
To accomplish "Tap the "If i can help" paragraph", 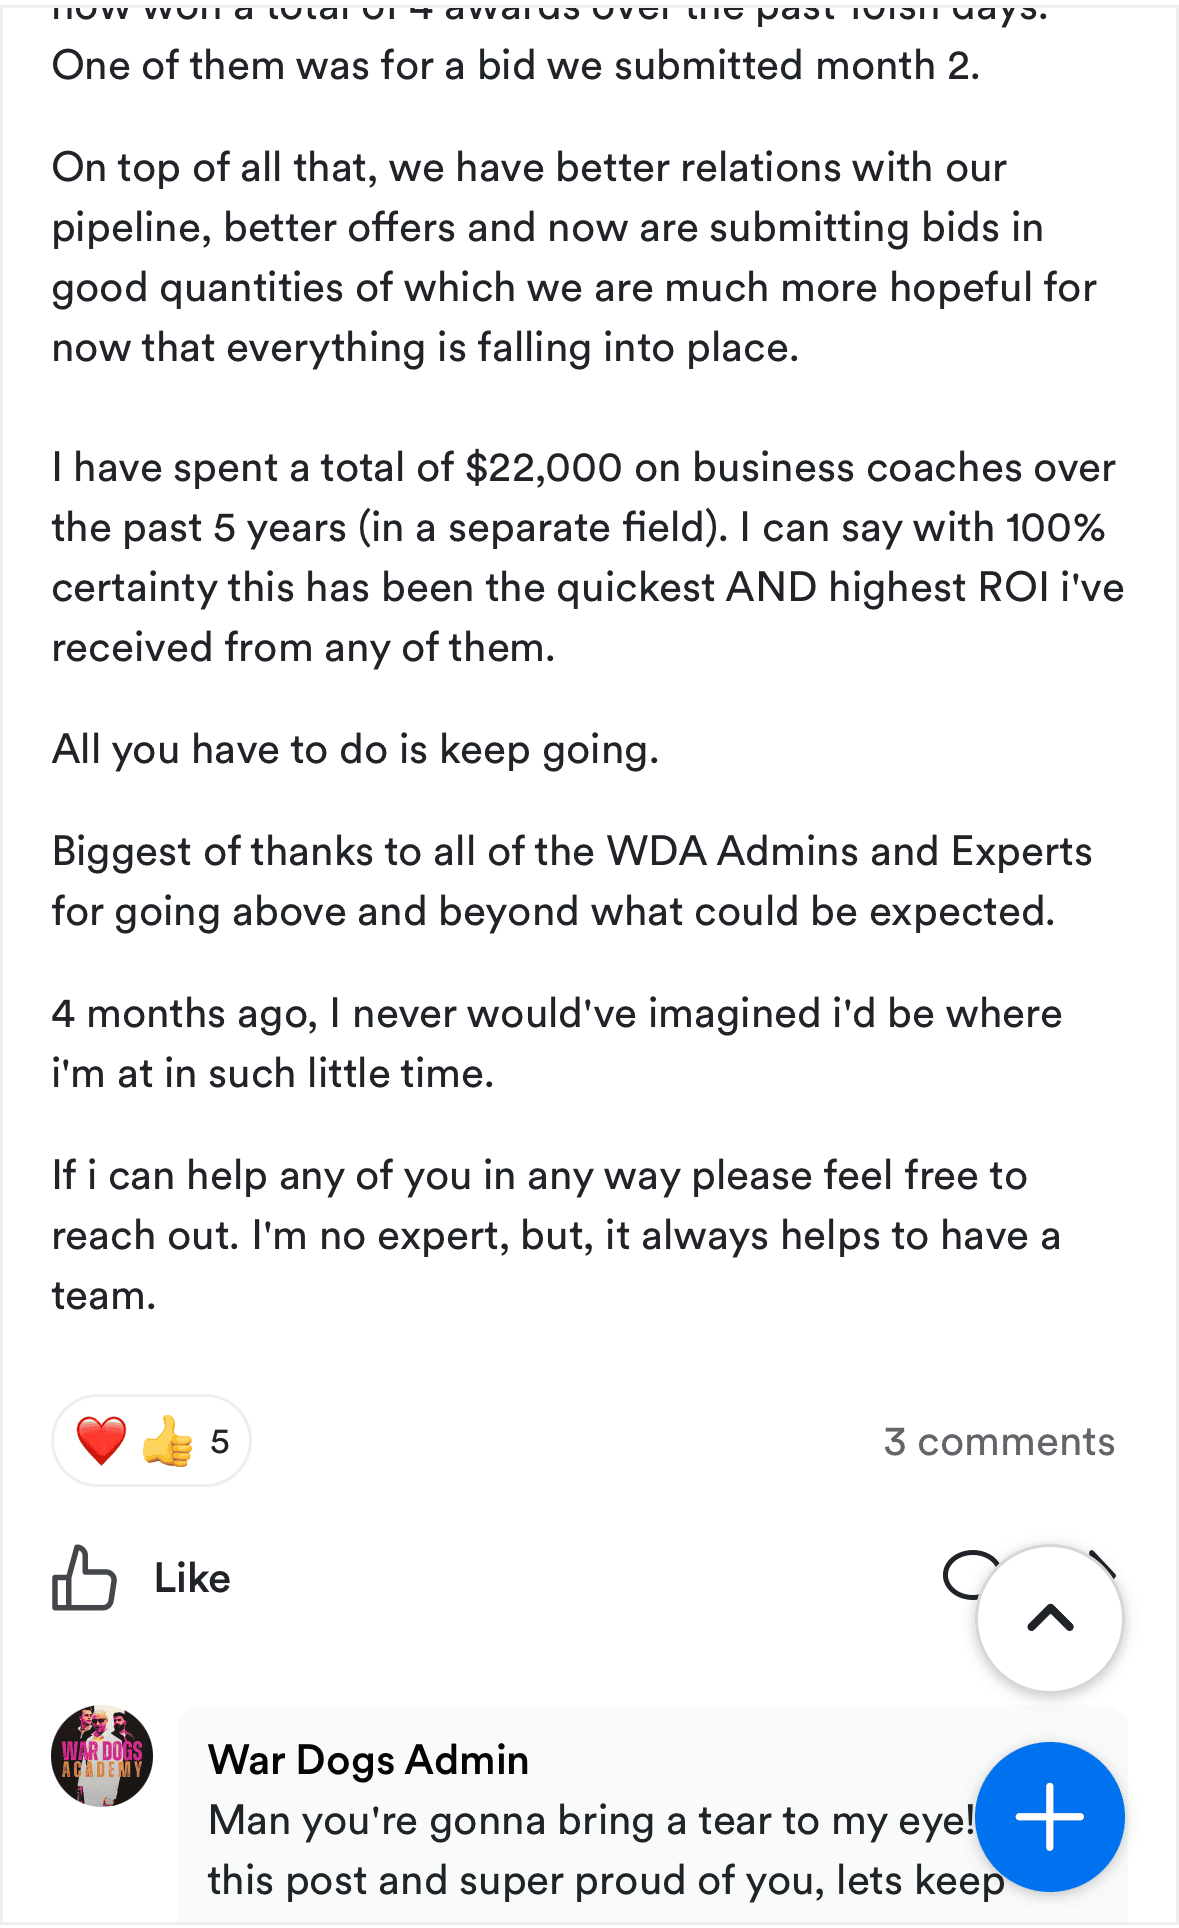I will tap(556, 1235).
